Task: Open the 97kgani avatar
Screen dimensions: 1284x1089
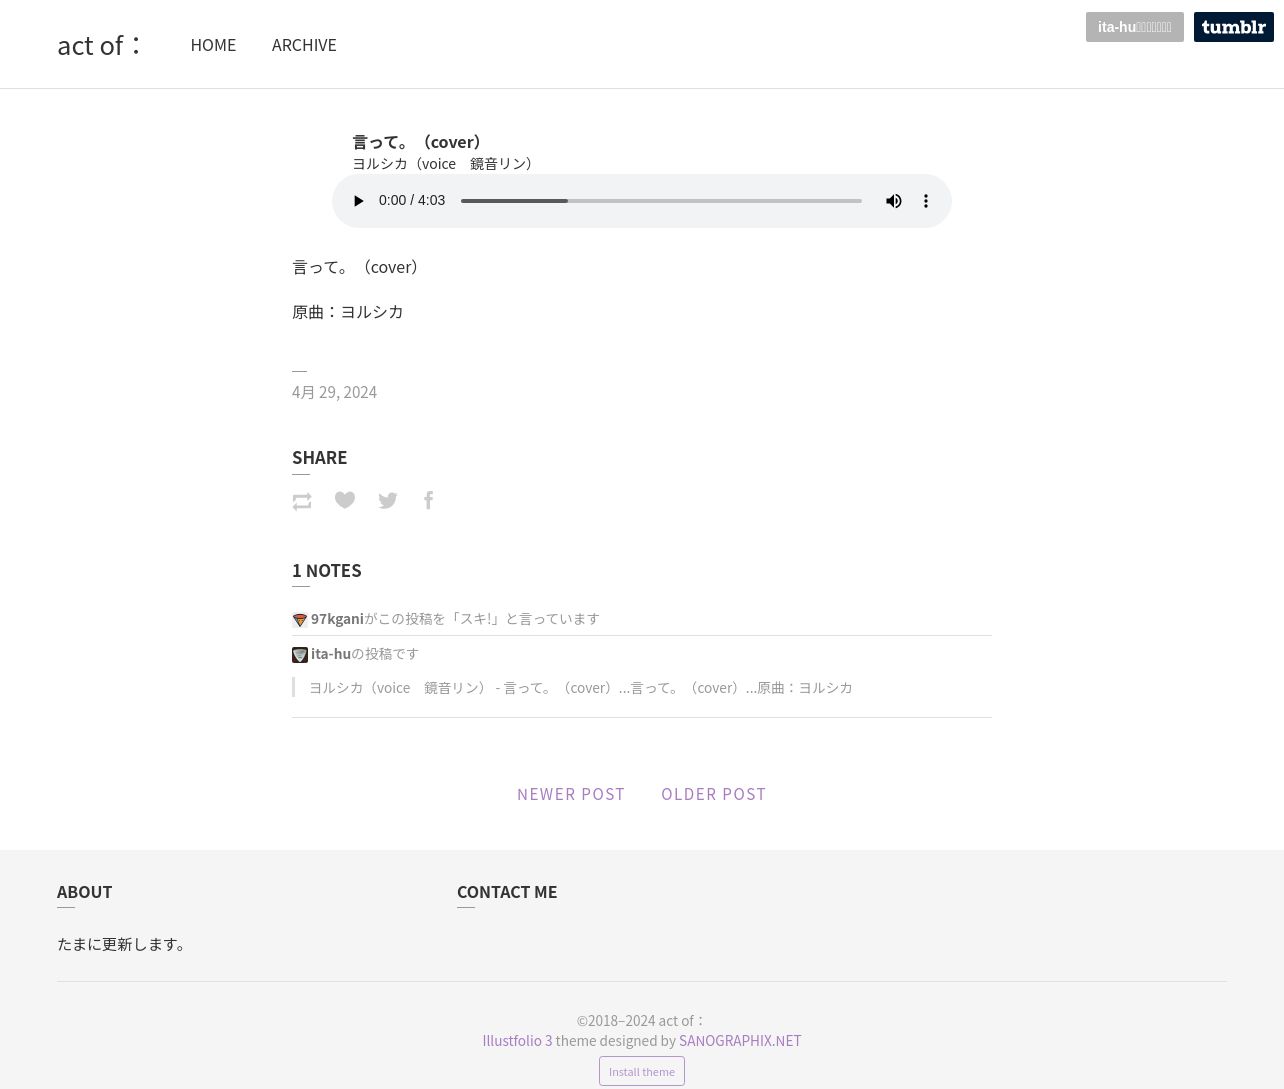Action: click(x=299, y=620)
